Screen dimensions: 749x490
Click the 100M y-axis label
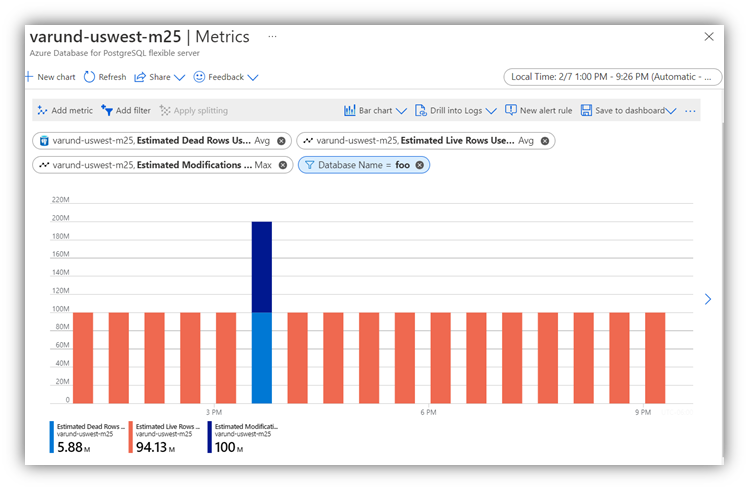click(61, 309)
